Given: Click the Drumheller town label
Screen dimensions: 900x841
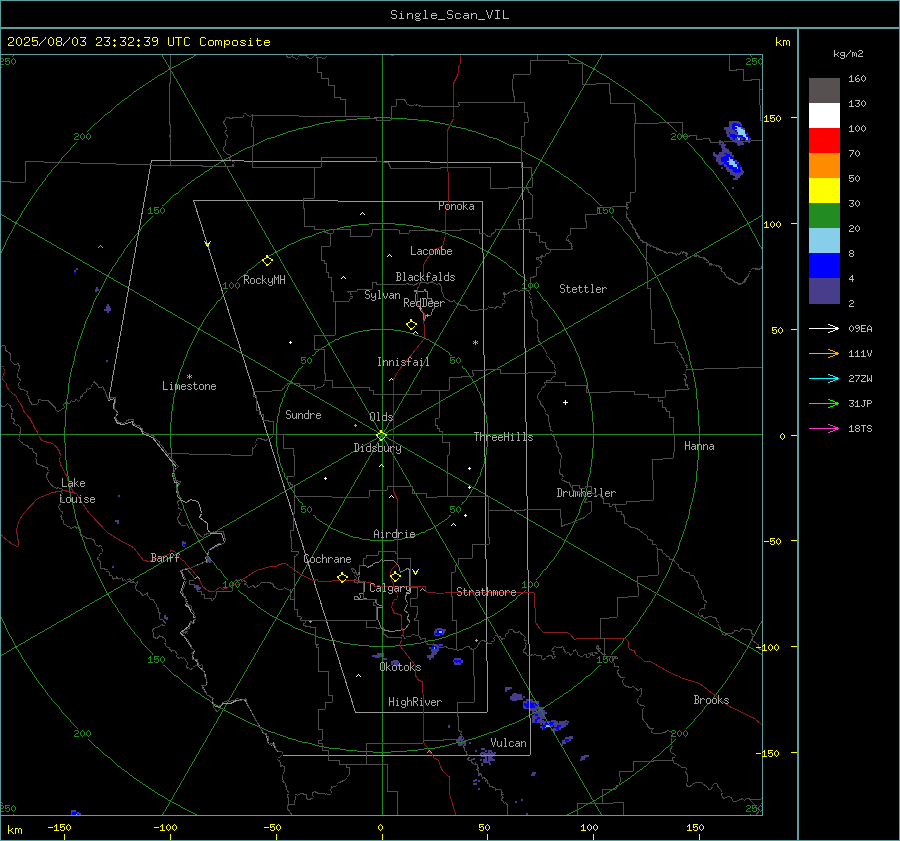Looking at the screenshot, I should pos(586,493).
